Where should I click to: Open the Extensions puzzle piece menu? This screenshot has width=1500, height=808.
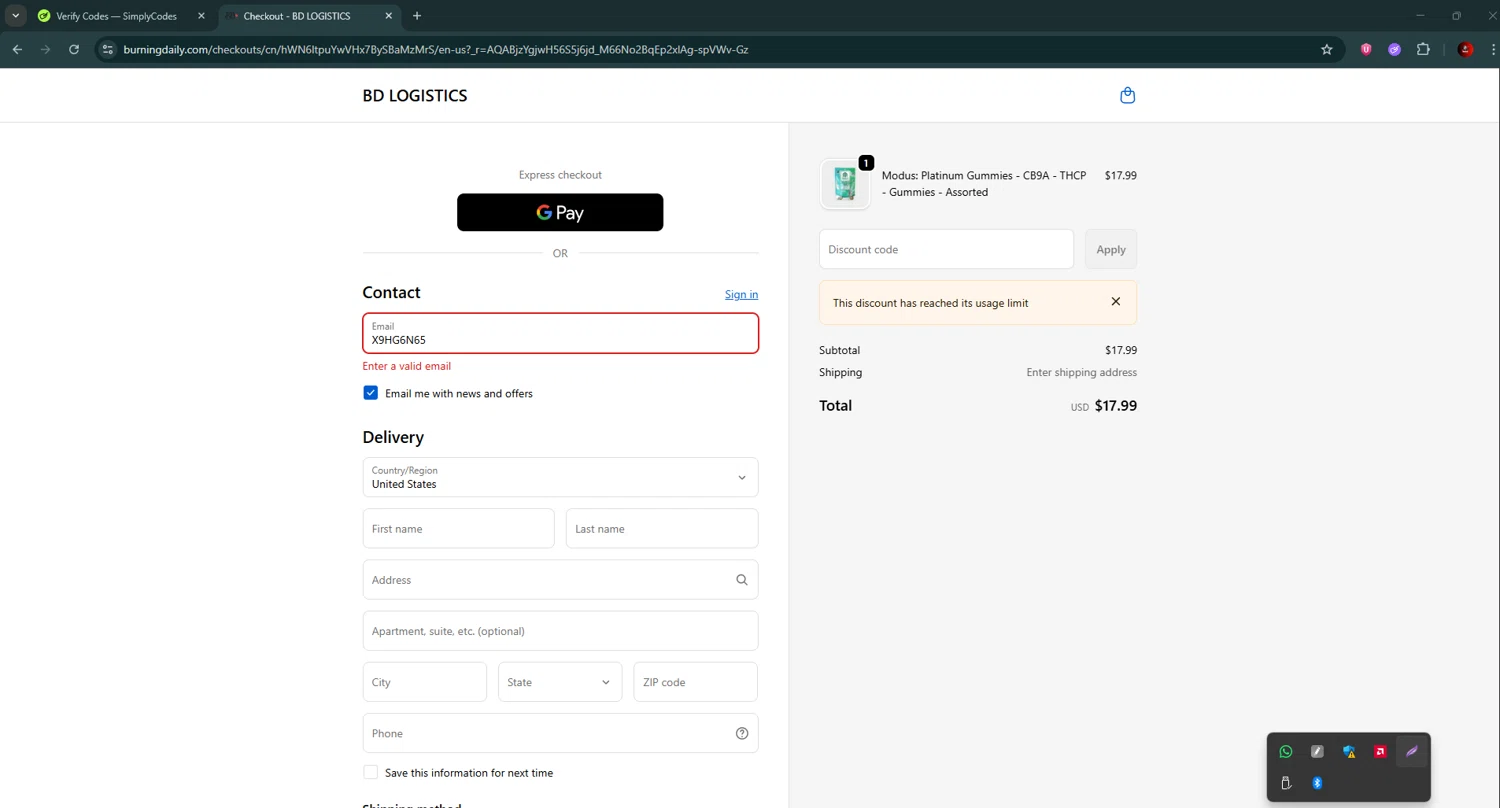[x=1423, y=49]
